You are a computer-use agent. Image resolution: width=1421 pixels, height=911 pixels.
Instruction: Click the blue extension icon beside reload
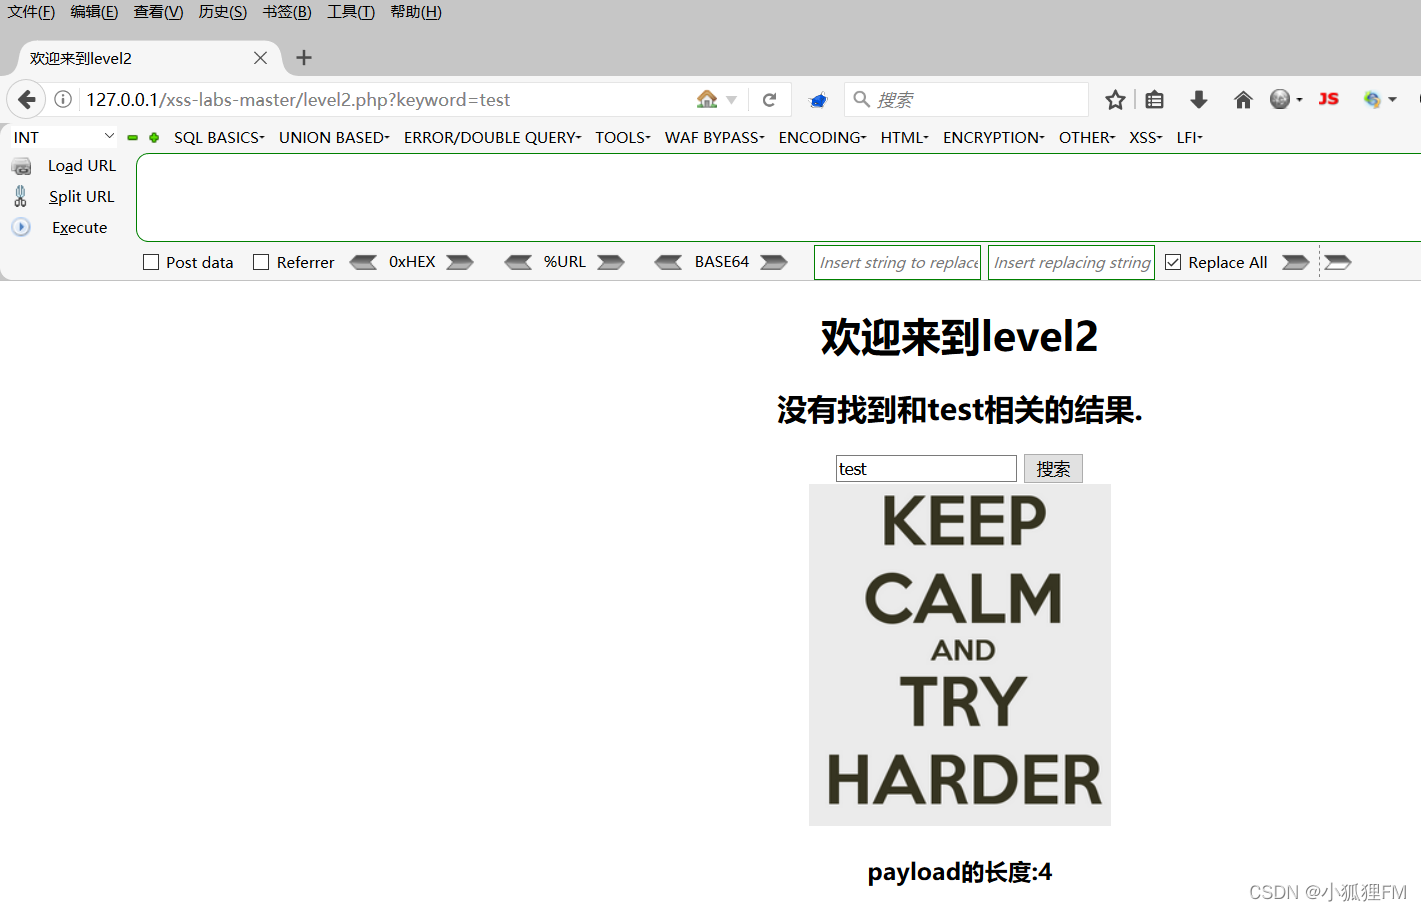tap(818, 100)
